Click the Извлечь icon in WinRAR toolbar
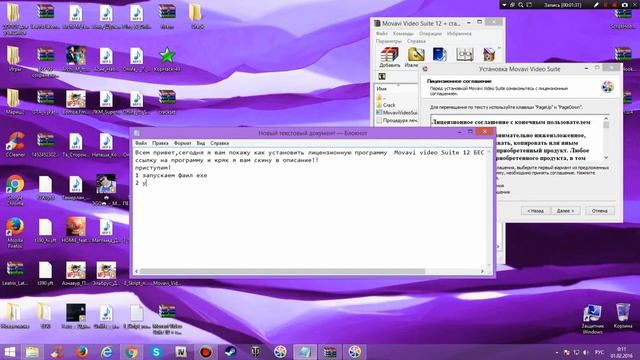Viewport: 640px width, 360px height. 416,54
